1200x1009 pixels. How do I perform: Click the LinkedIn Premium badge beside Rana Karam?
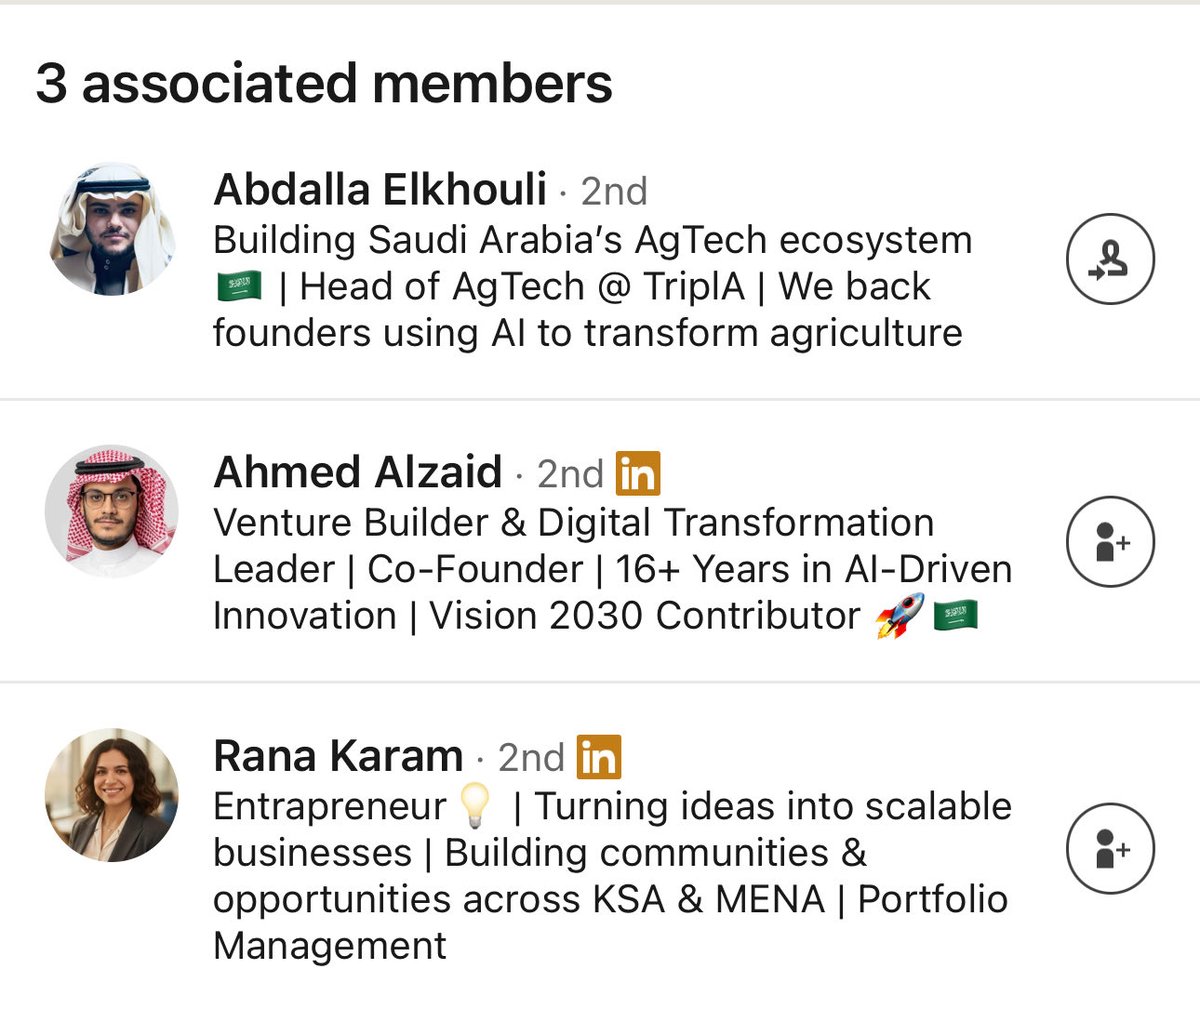point(599,757)
